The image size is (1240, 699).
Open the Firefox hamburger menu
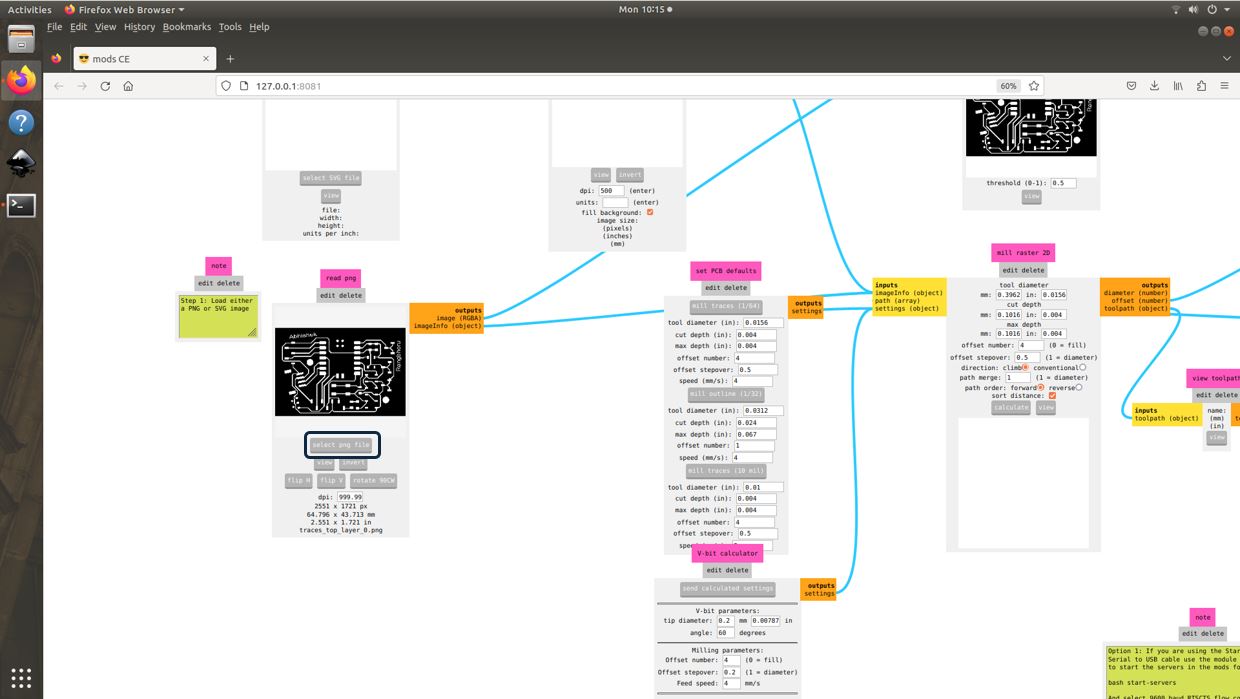[1224, 86]
